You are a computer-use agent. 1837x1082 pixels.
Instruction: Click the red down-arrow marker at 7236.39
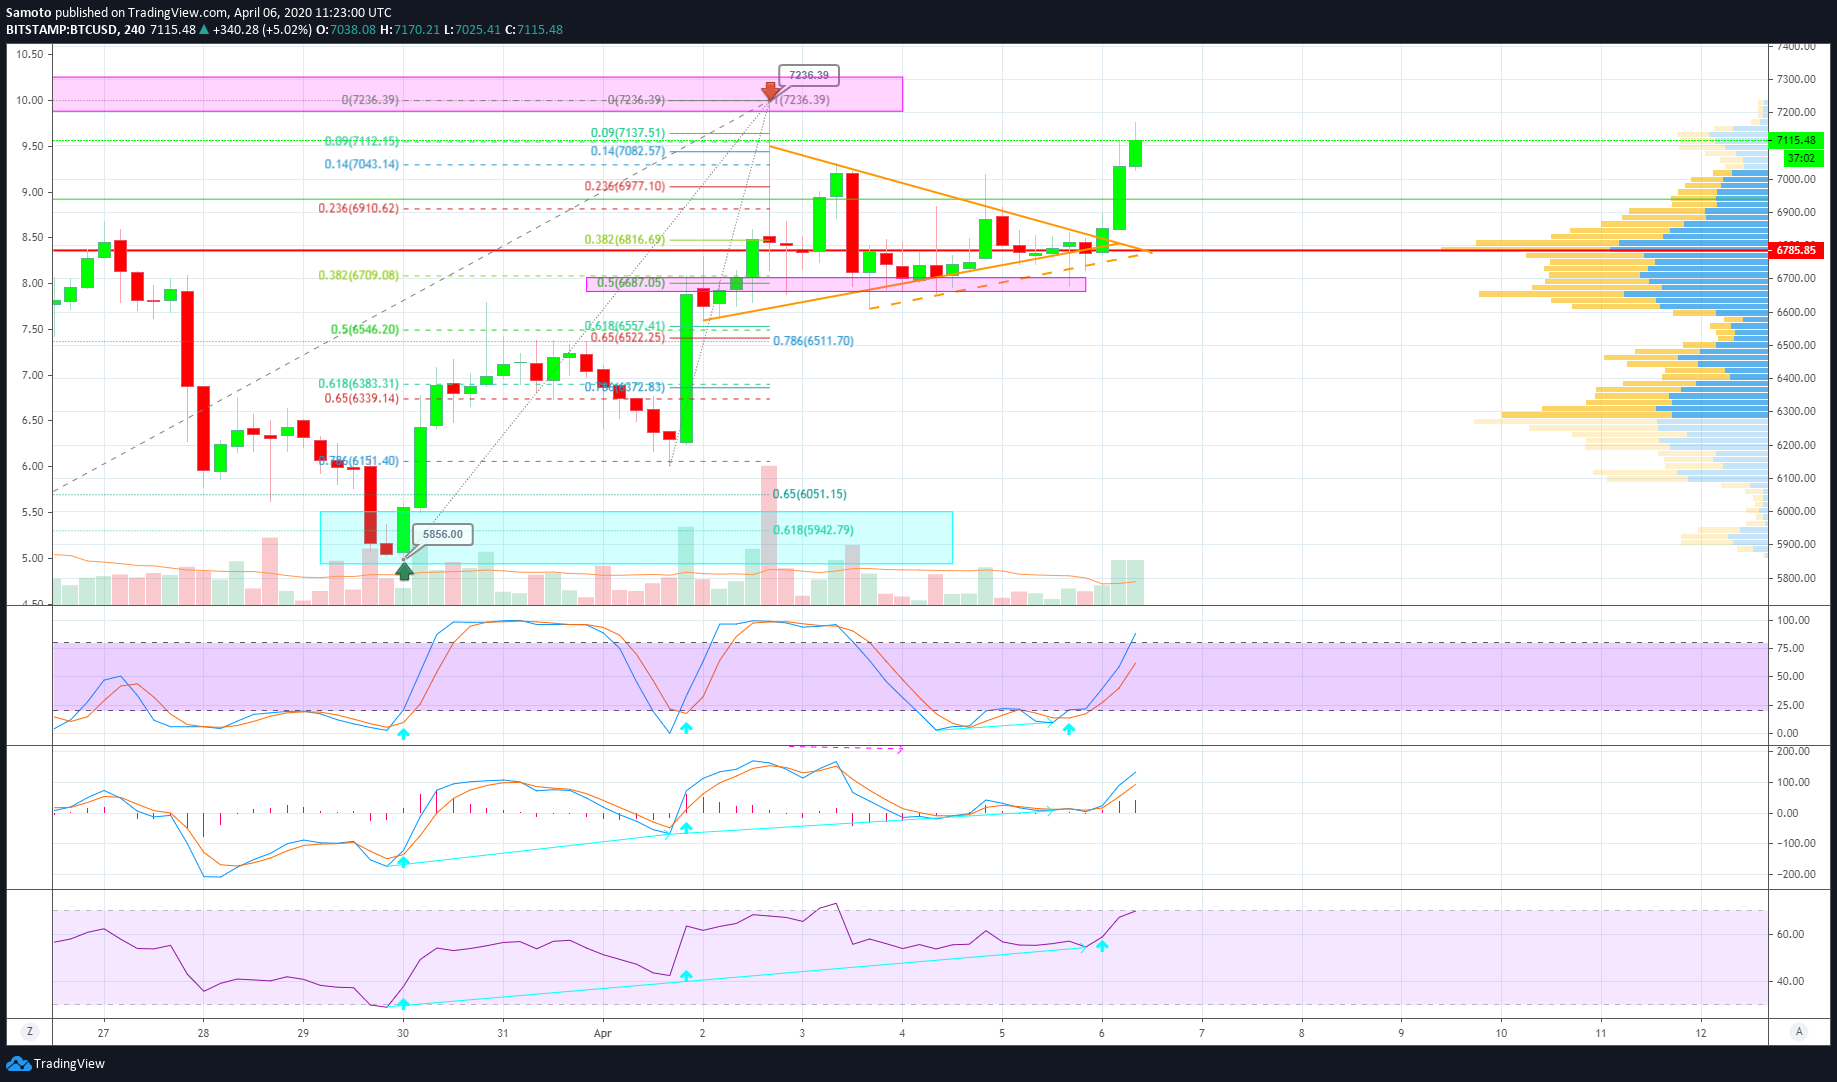tap(771, 91)
